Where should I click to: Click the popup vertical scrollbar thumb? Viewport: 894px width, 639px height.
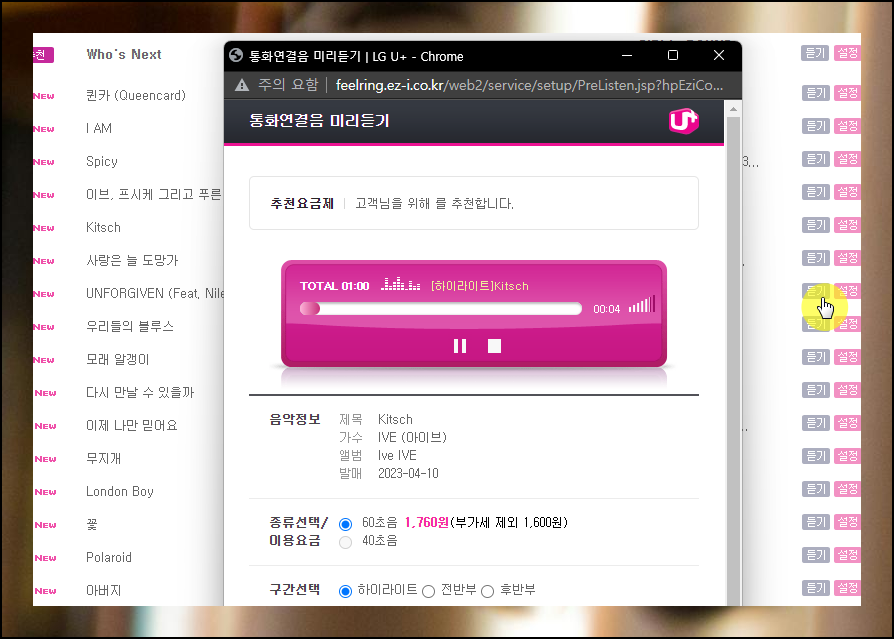coord(733,359)
